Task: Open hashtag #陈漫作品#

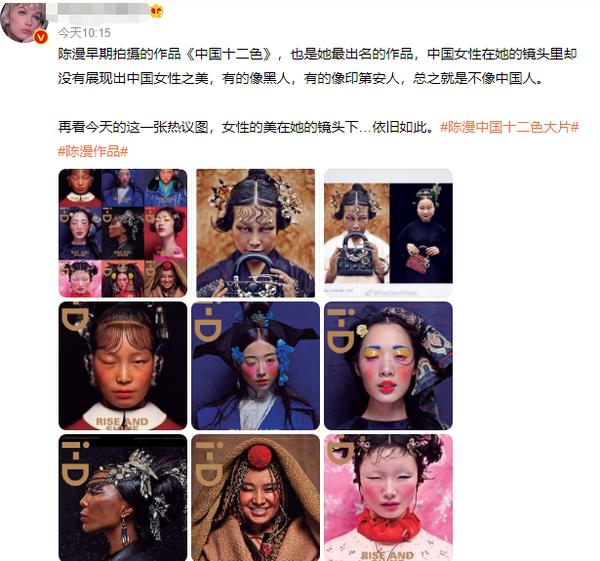Action: click(x=93, y=152)
